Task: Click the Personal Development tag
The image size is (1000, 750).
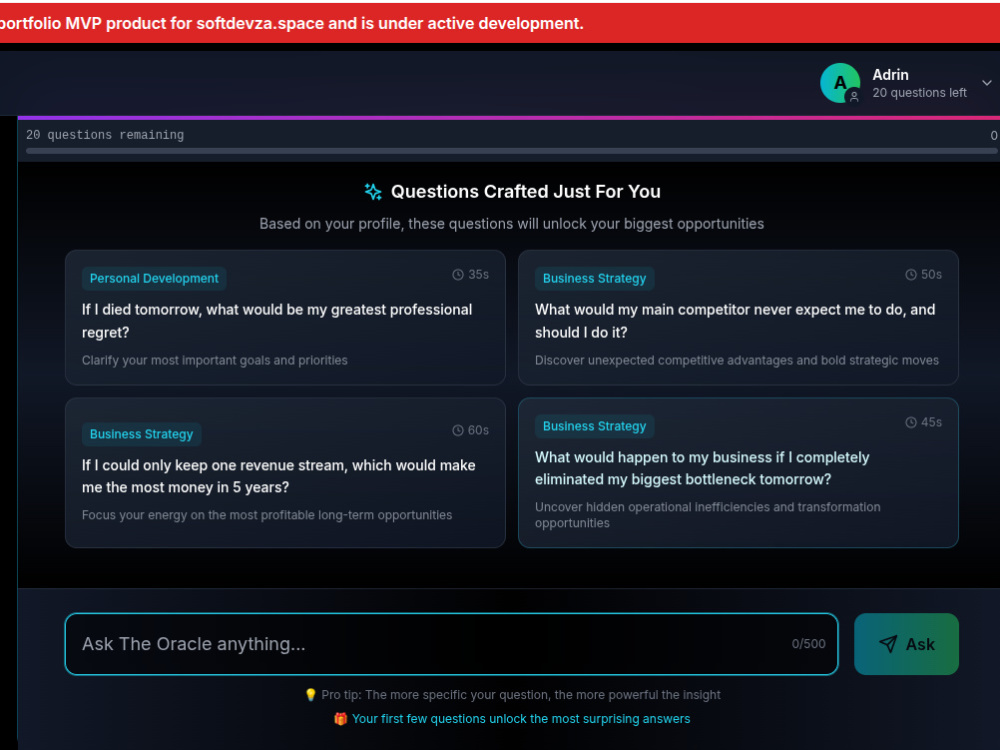Action: point(154,279)
